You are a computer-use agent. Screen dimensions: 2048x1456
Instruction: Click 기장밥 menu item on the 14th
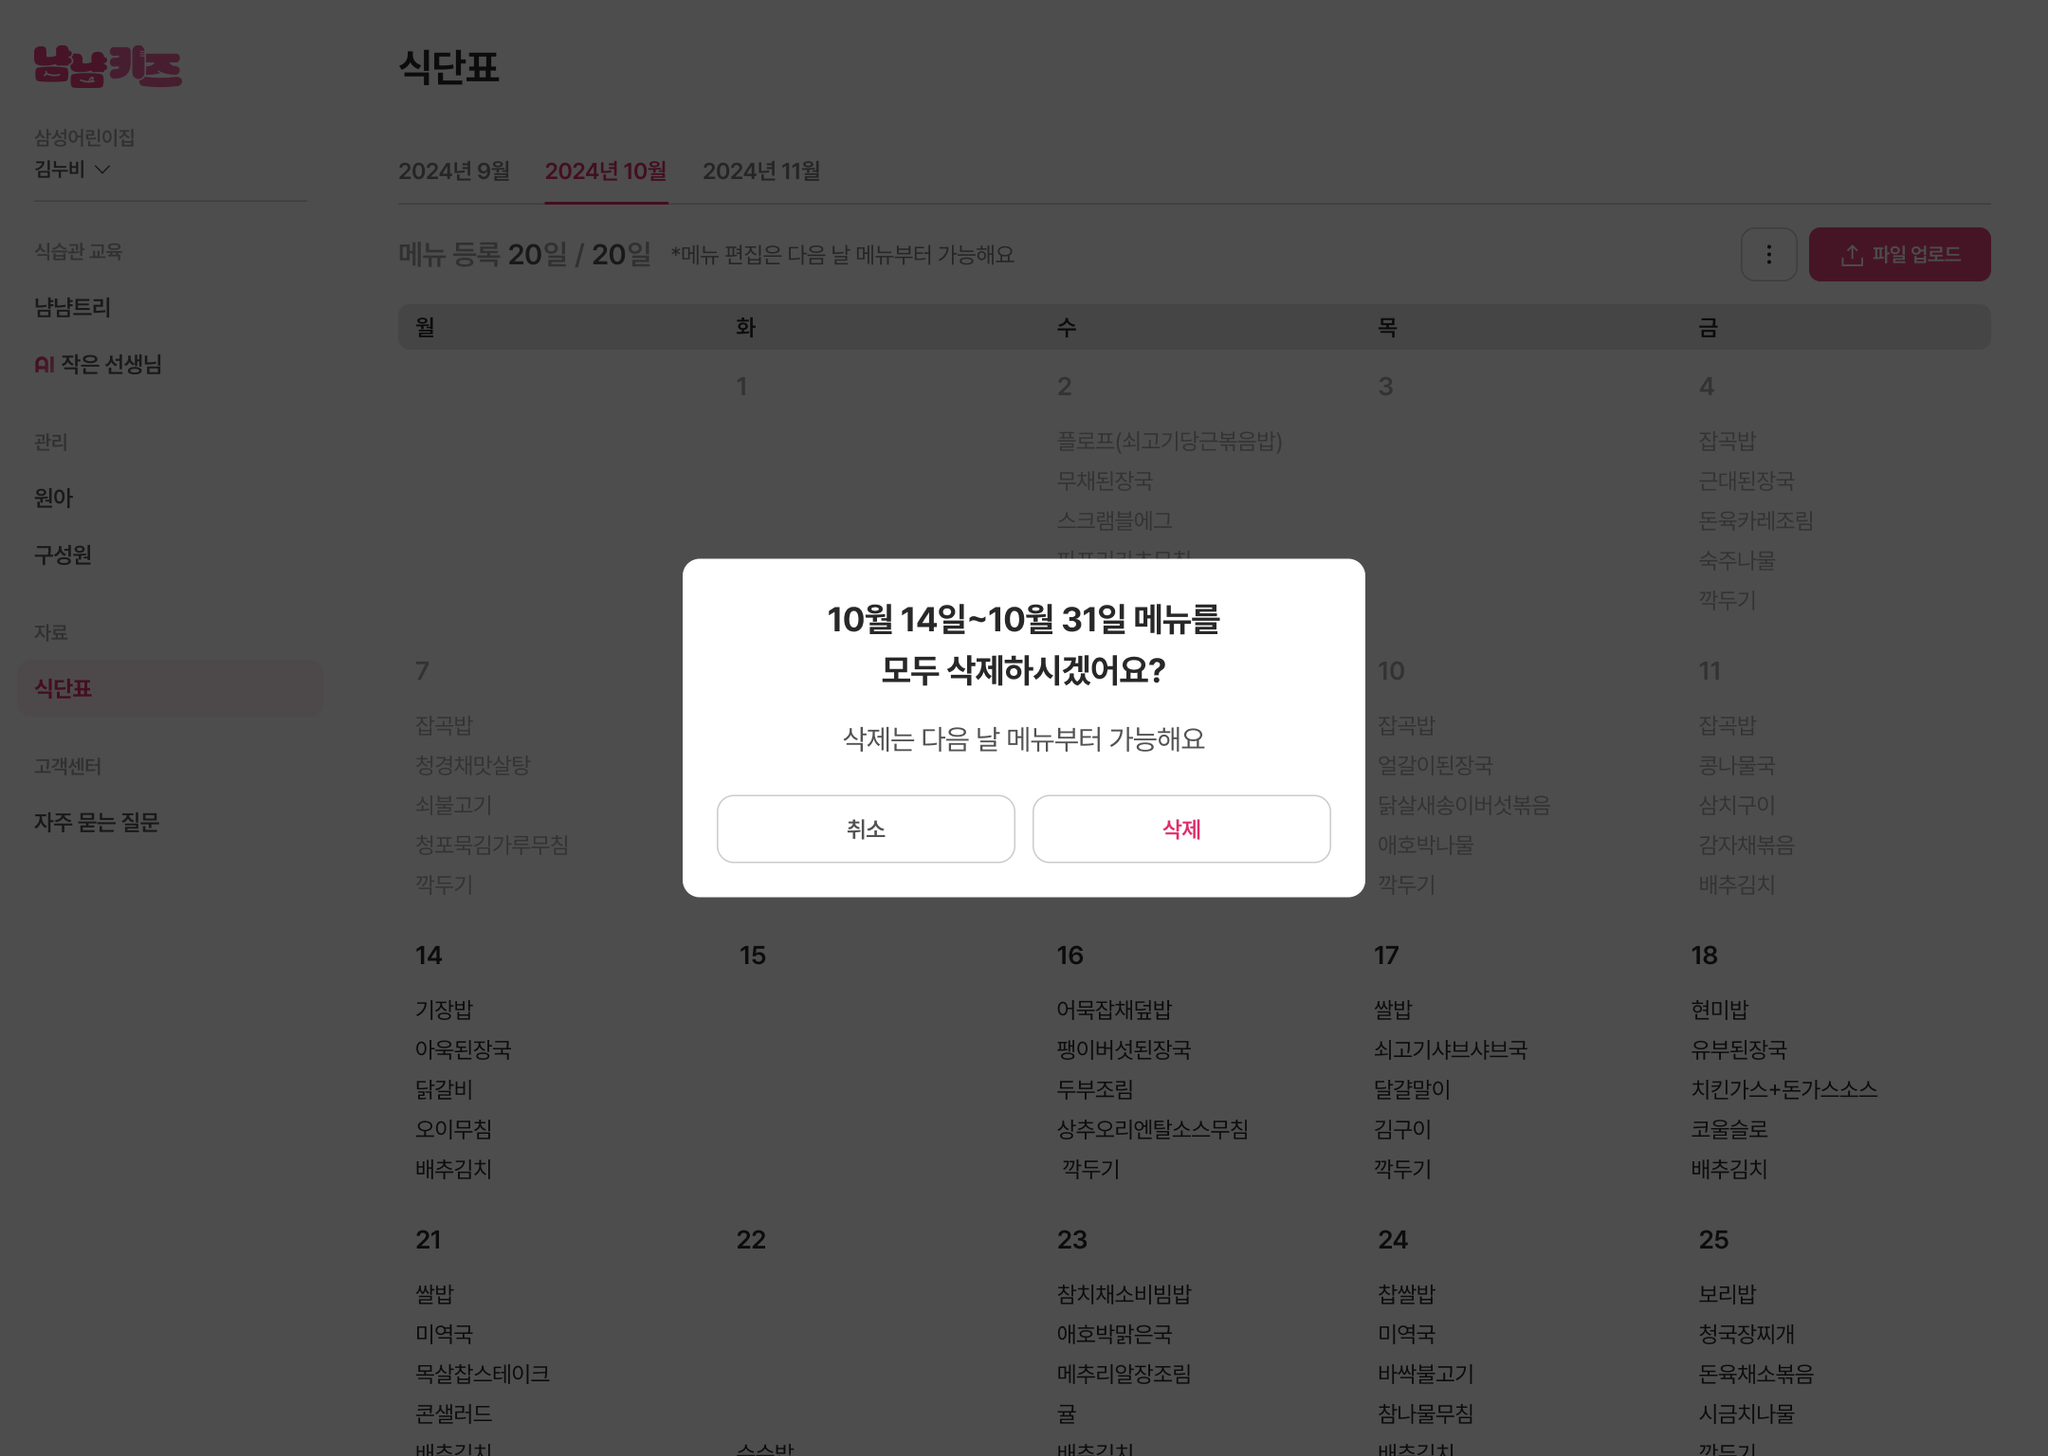(x=444, y=1009)
